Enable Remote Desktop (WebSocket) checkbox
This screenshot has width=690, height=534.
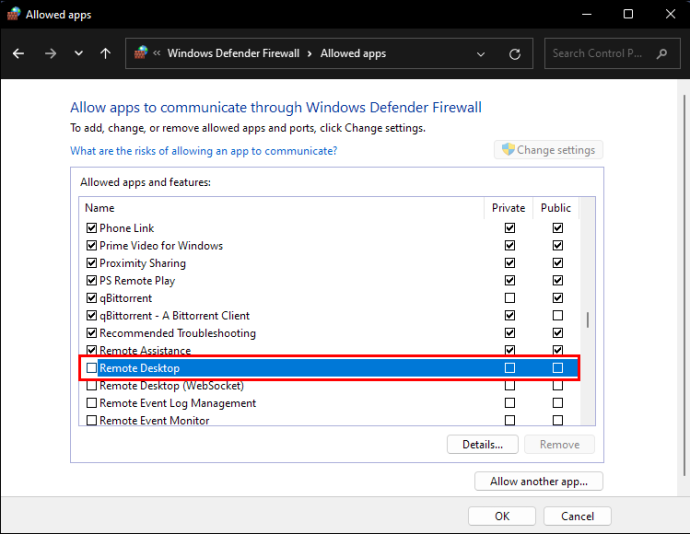(x=92, y=386)
